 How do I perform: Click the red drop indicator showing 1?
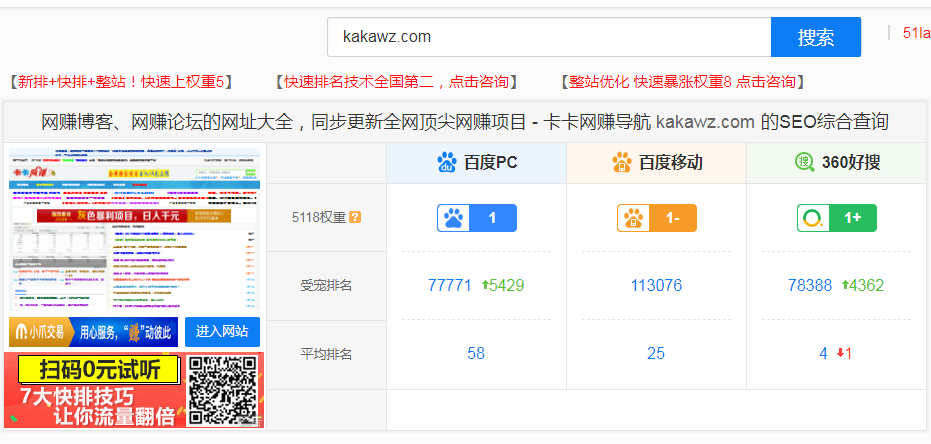(844, 354)
